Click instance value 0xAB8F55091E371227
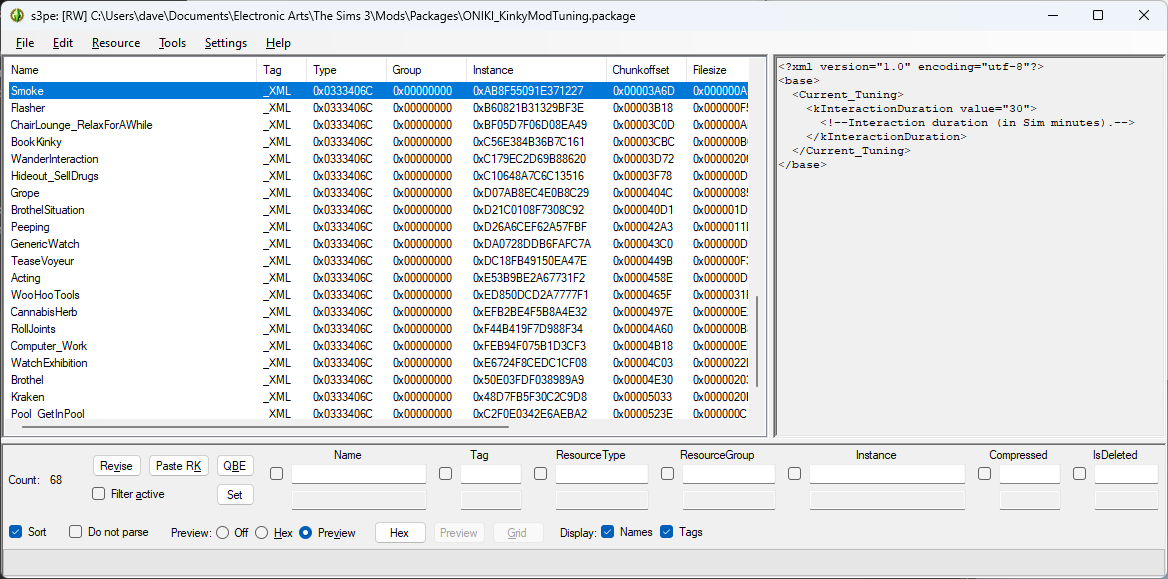The image size is (1168, 579). pos(528,91)
